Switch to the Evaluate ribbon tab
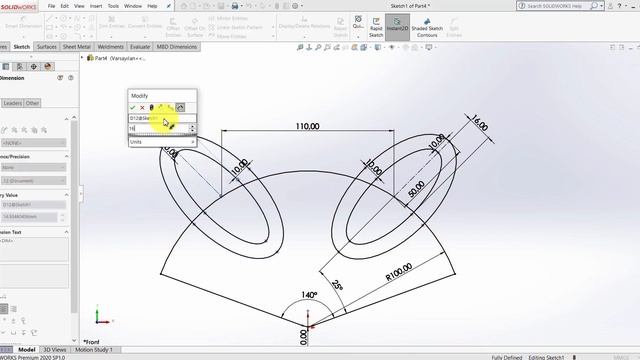The image size is (640, 360). click(140, 47)
